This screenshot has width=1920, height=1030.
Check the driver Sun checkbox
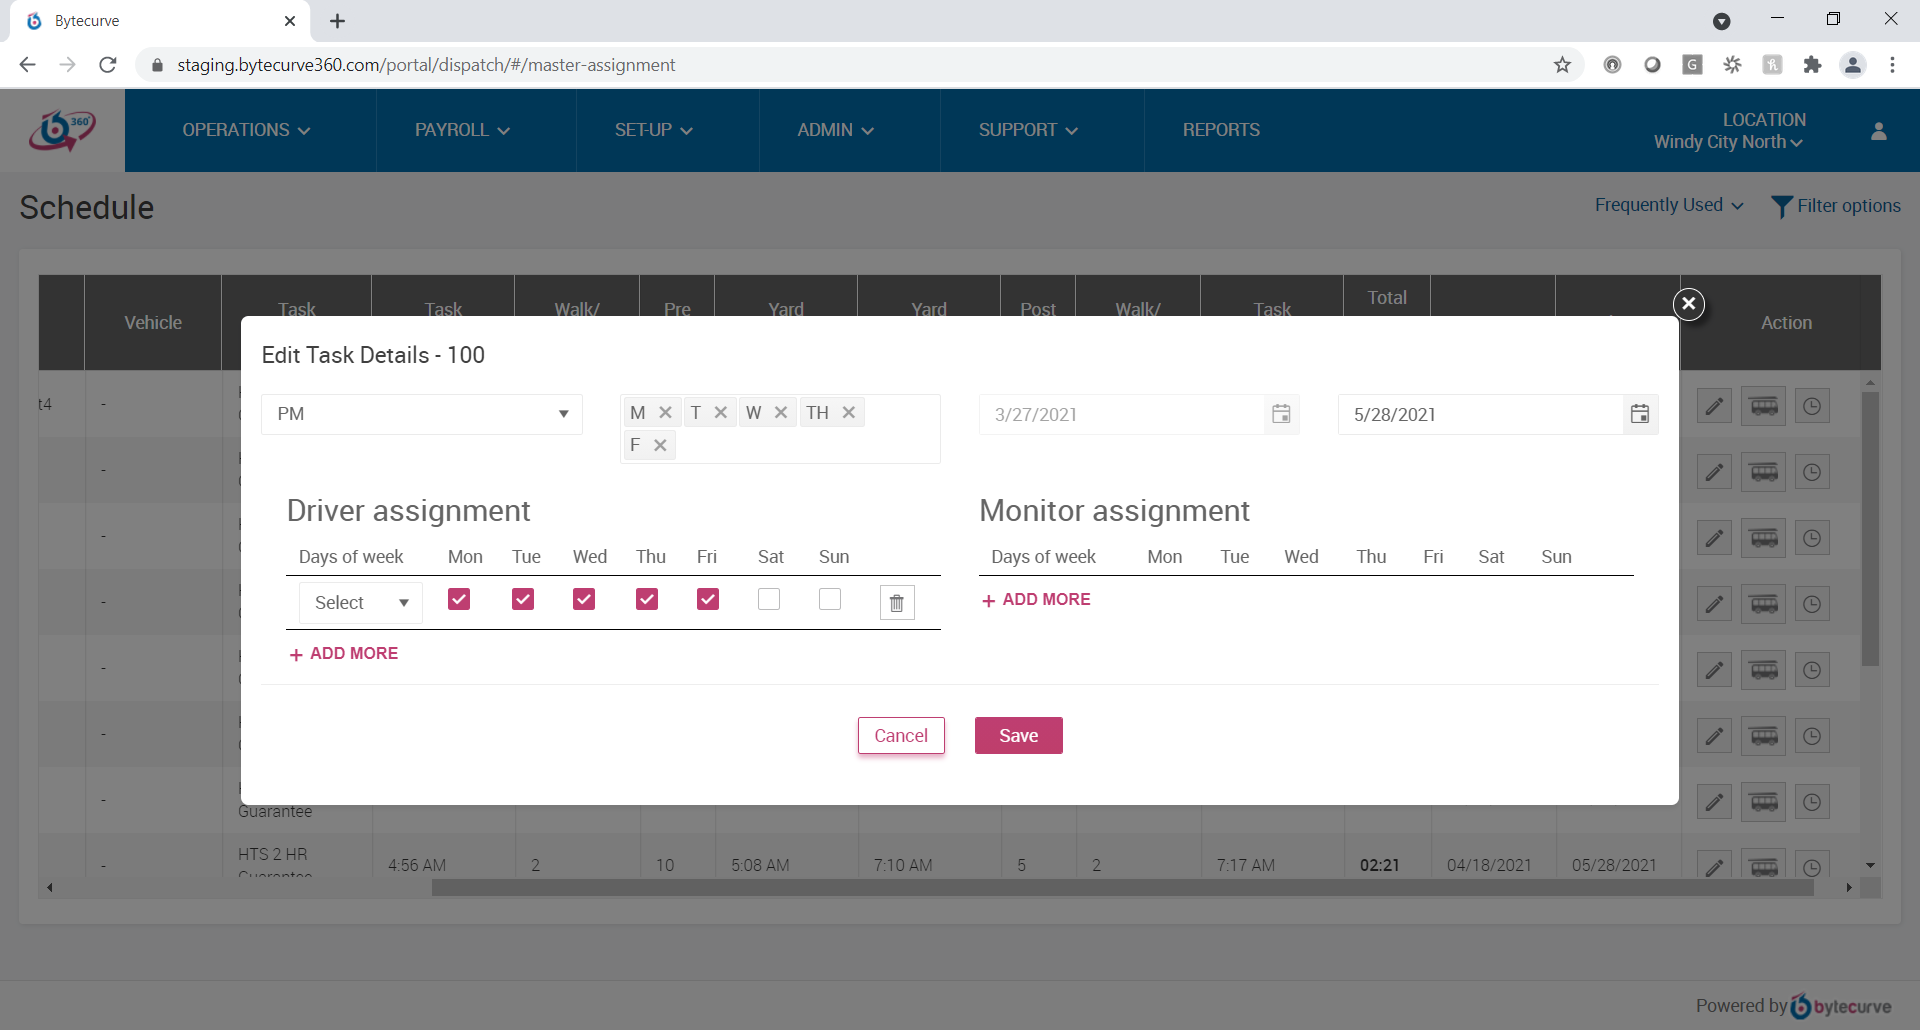(830, 599)
